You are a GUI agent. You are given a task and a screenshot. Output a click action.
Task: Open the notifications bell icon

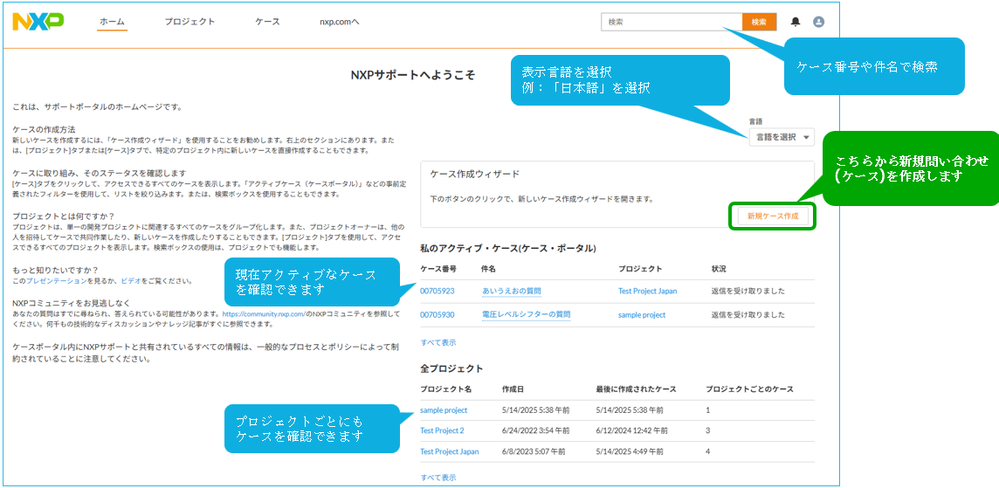click(795, 22)
